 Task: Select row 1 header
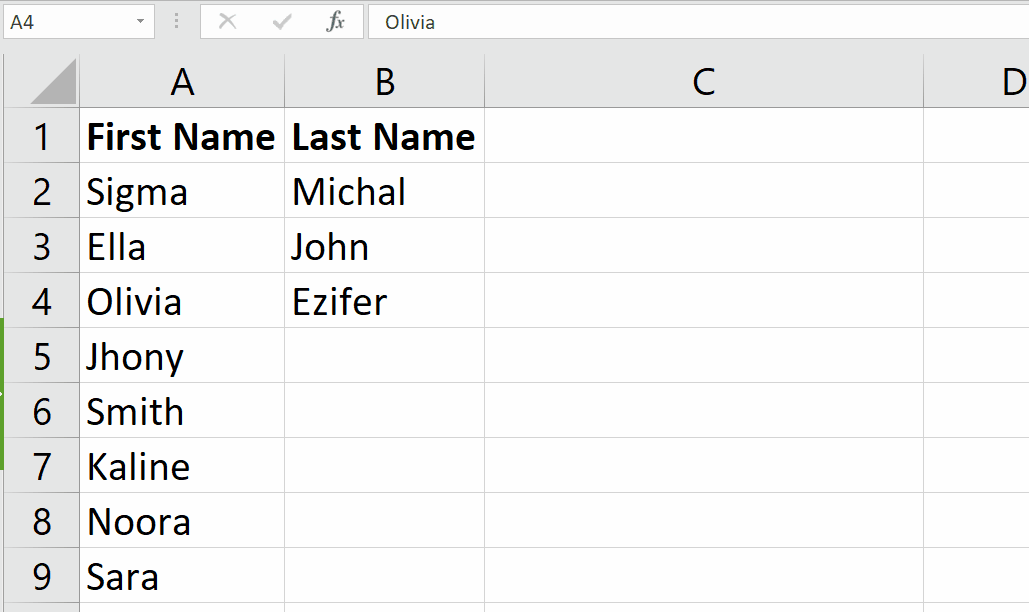[41, 137]
